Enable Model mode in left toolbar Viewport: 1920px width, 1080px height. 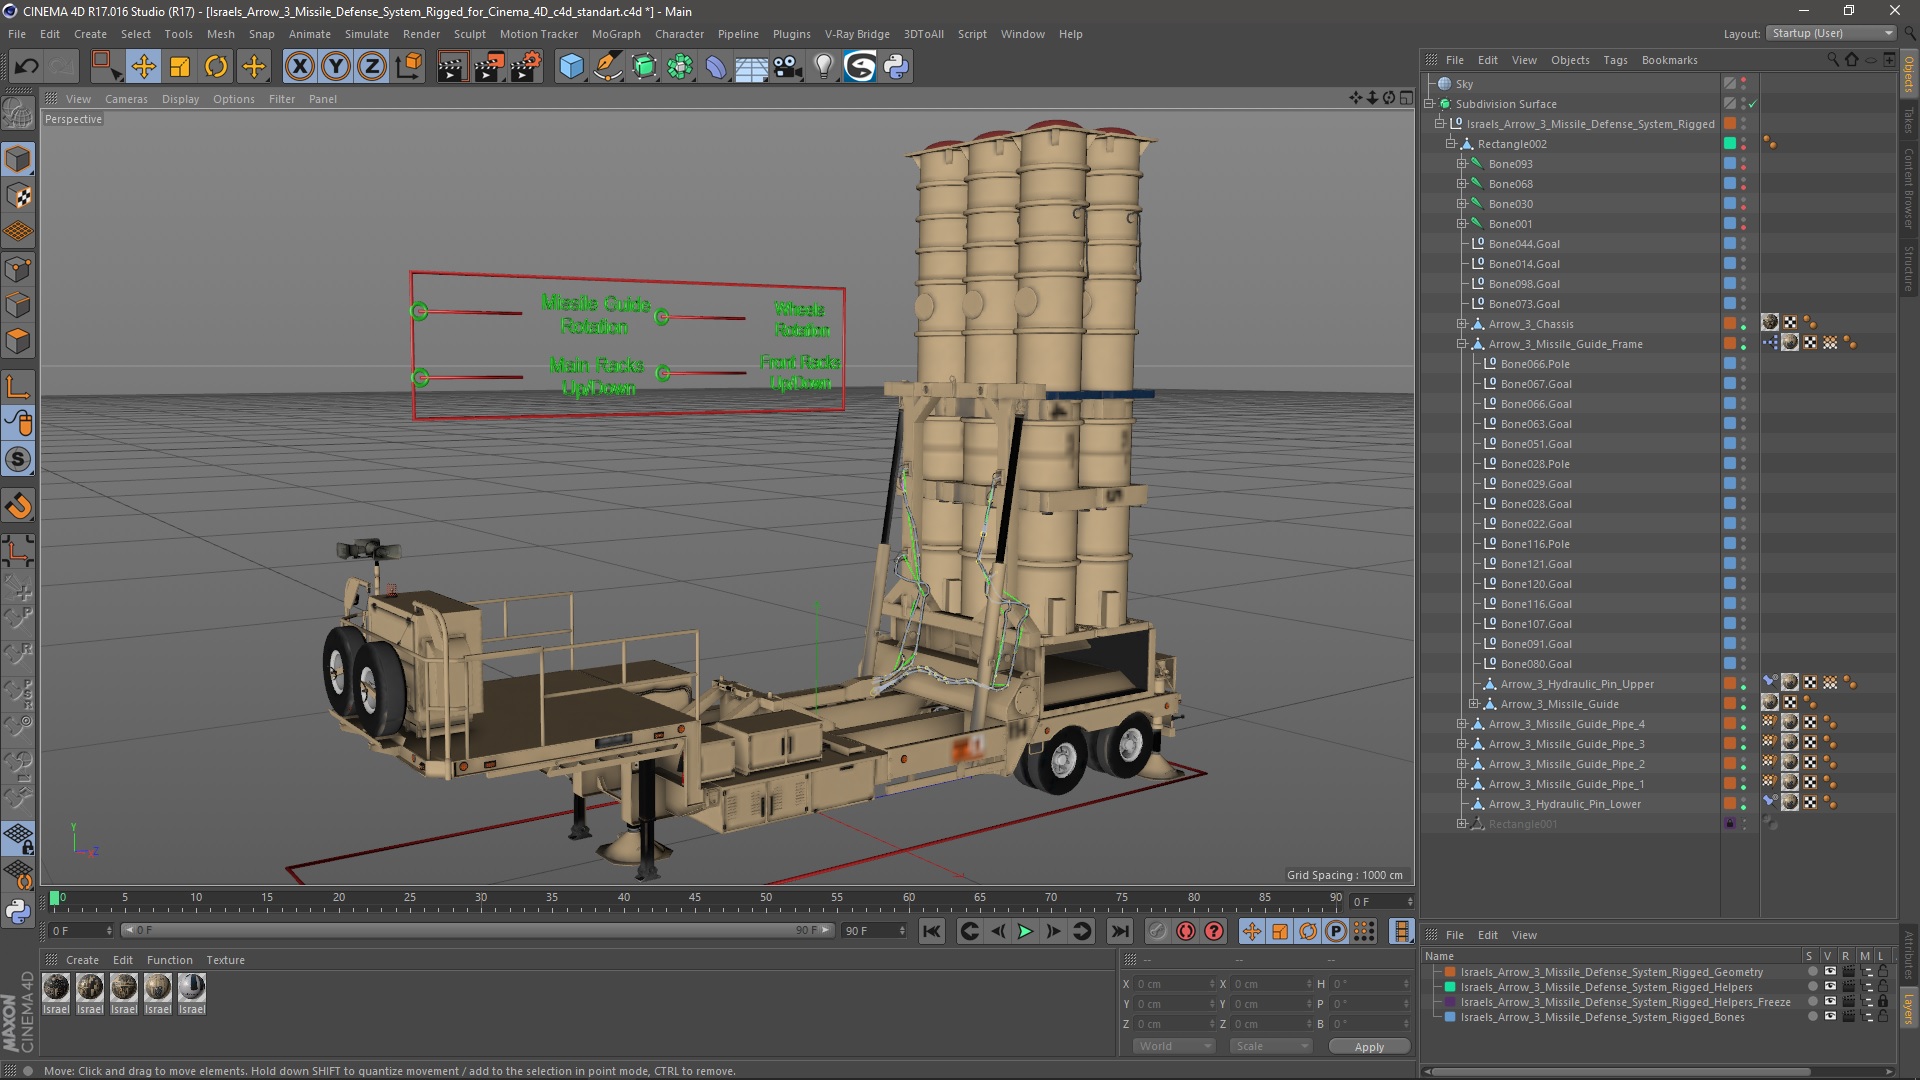[18, 159]
